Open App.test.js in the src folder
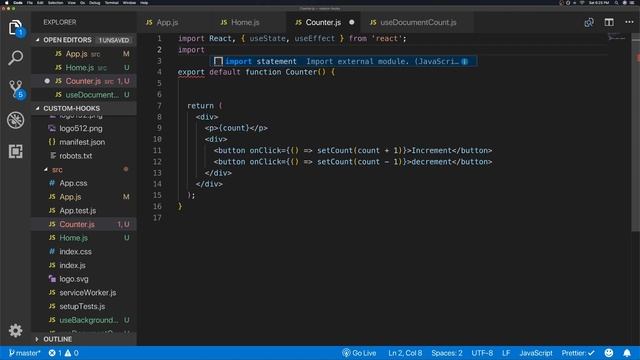This screenshot has height=360, width=640. 84,211
